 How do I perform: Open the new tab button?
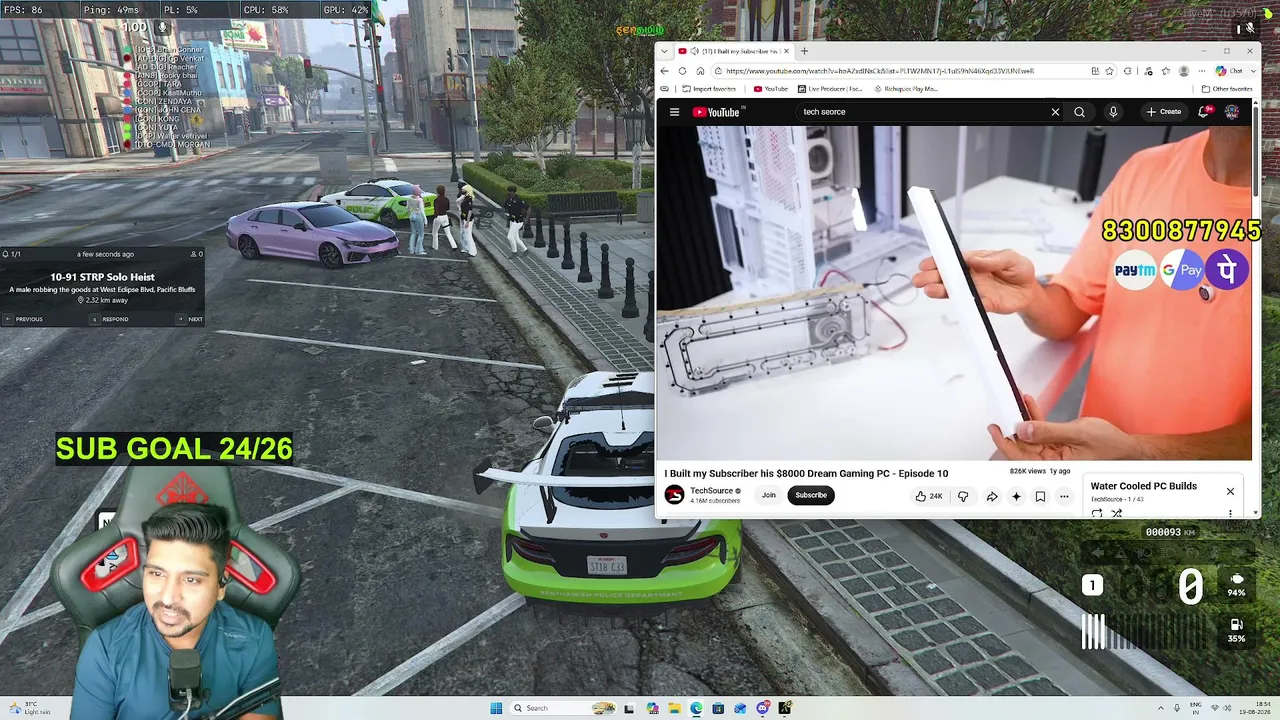point(804,51)
